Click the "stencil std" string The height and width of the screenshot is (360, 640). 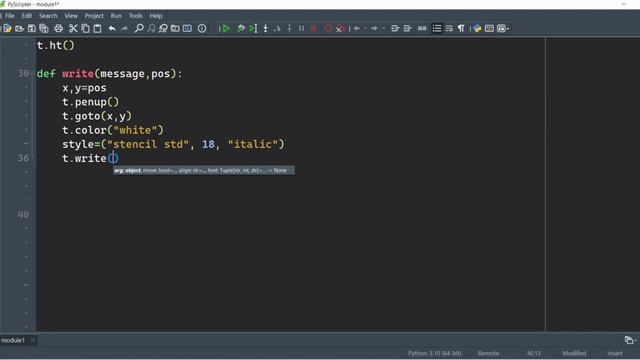[148, 144]
